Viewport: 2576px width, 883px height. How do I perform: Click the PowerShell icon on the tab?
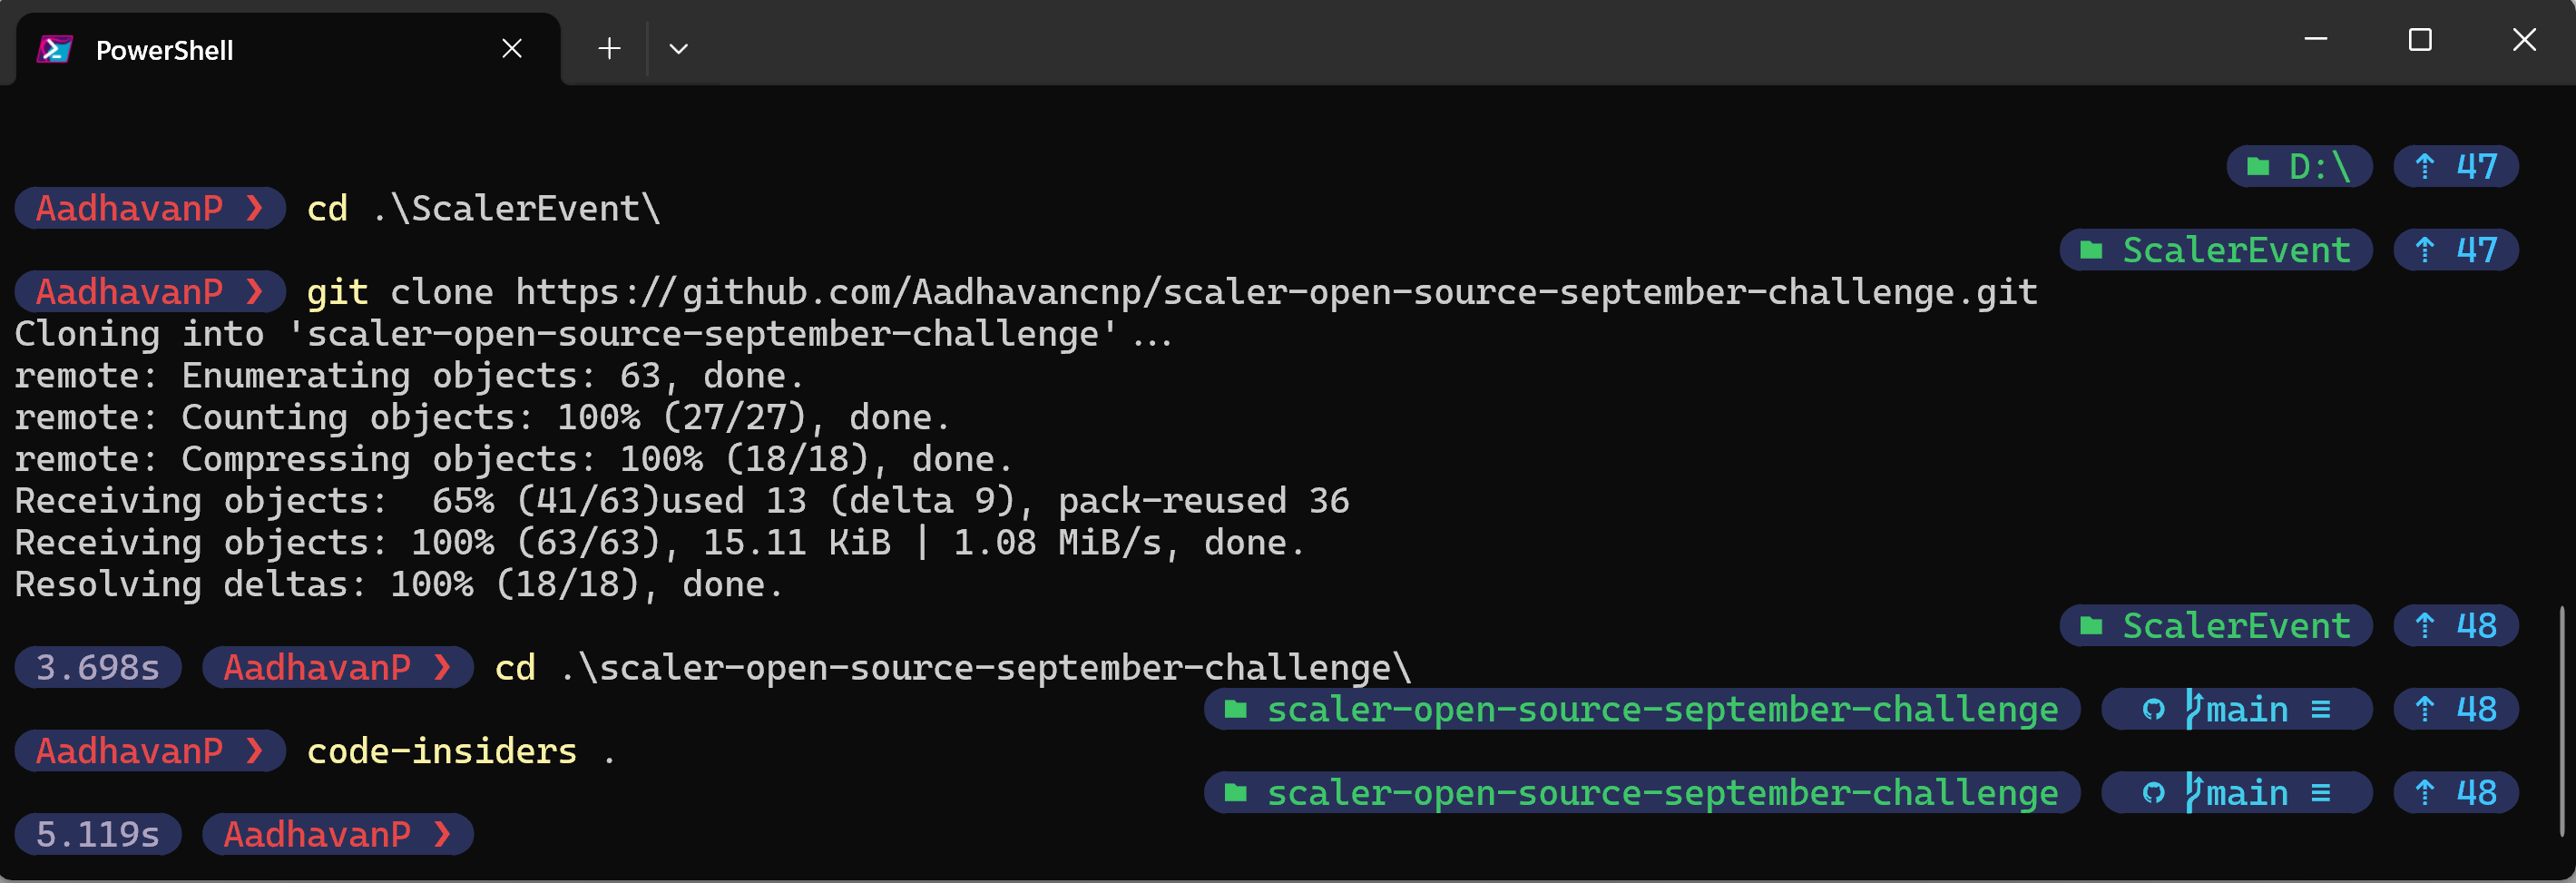[x=55, y=48]
